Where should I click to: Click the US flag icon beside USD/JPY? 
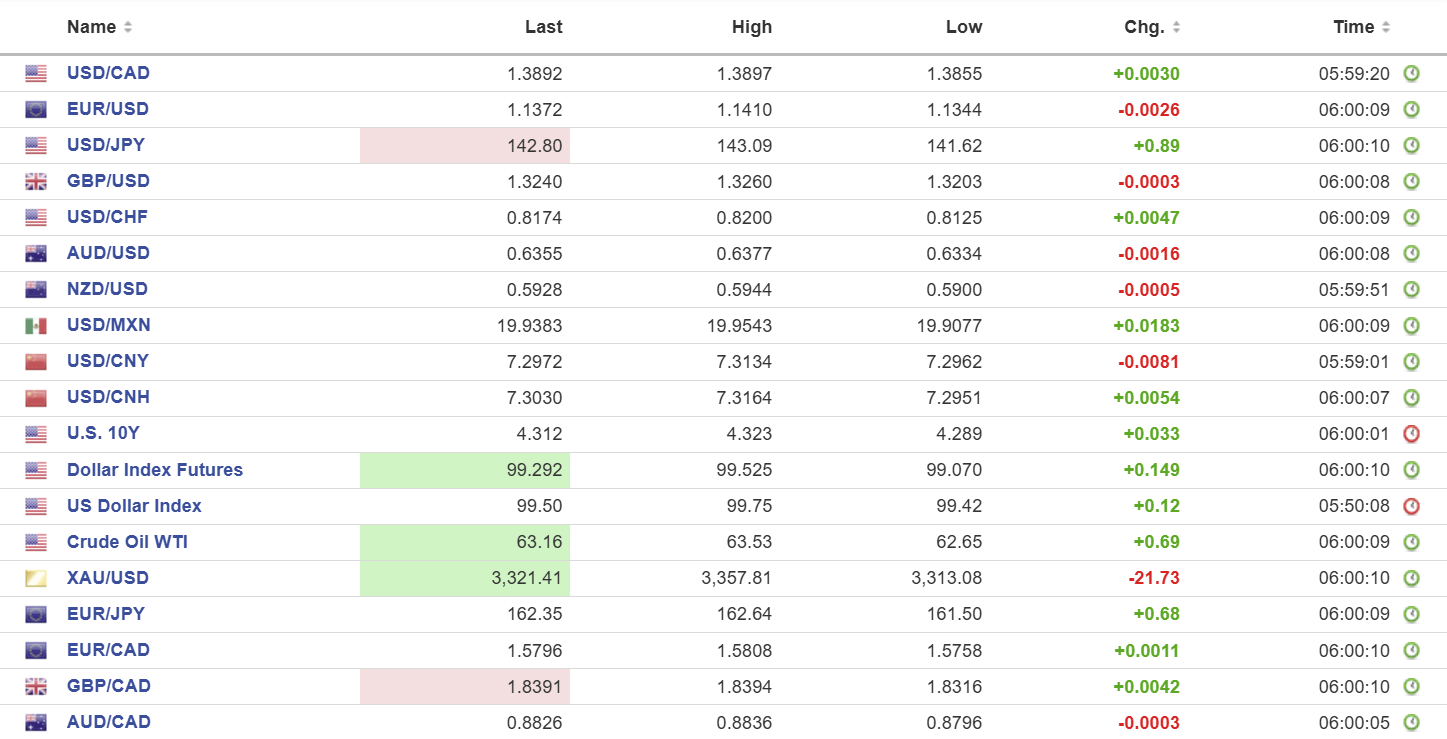tap(36, 145)
